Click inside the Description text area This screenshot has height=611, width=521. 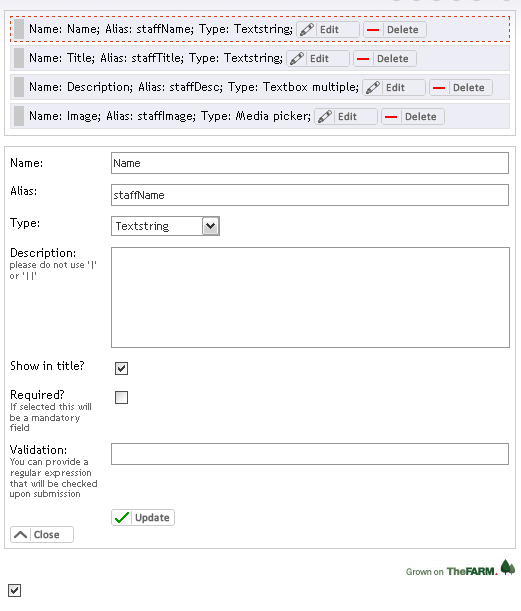click(310, 297)
